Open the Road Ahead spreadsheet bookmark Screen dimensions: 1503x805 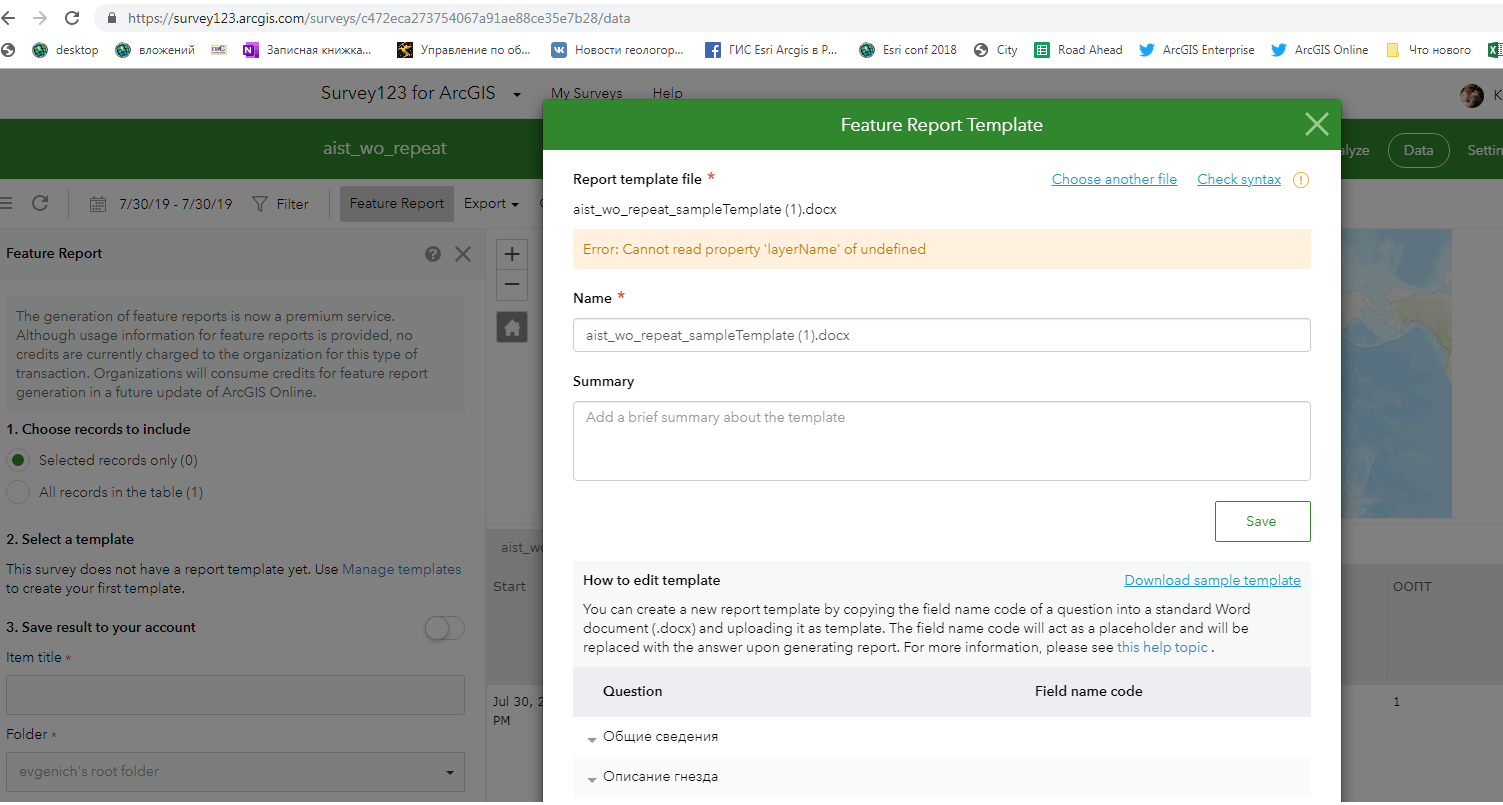pyautogui.click(x=1078, y=50)
